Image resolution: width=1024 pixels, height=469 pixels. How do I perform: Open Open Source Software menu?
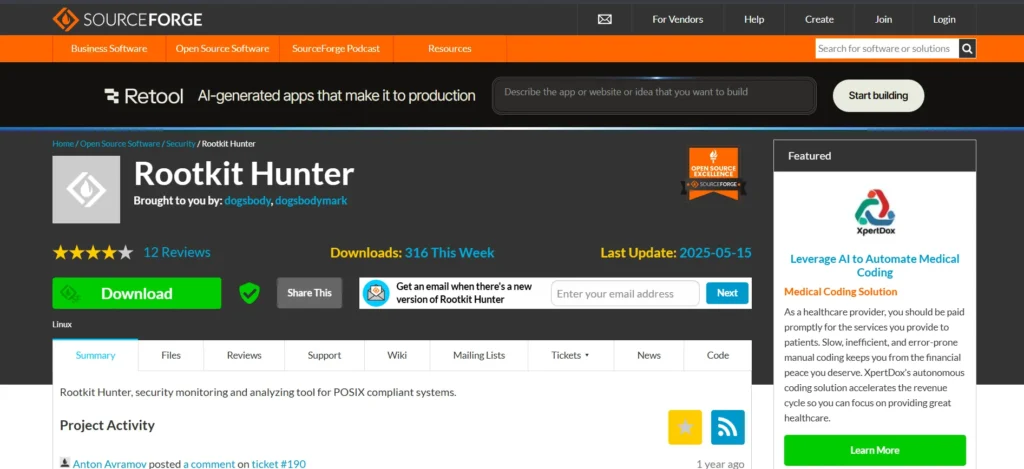(x=222, y=48)
